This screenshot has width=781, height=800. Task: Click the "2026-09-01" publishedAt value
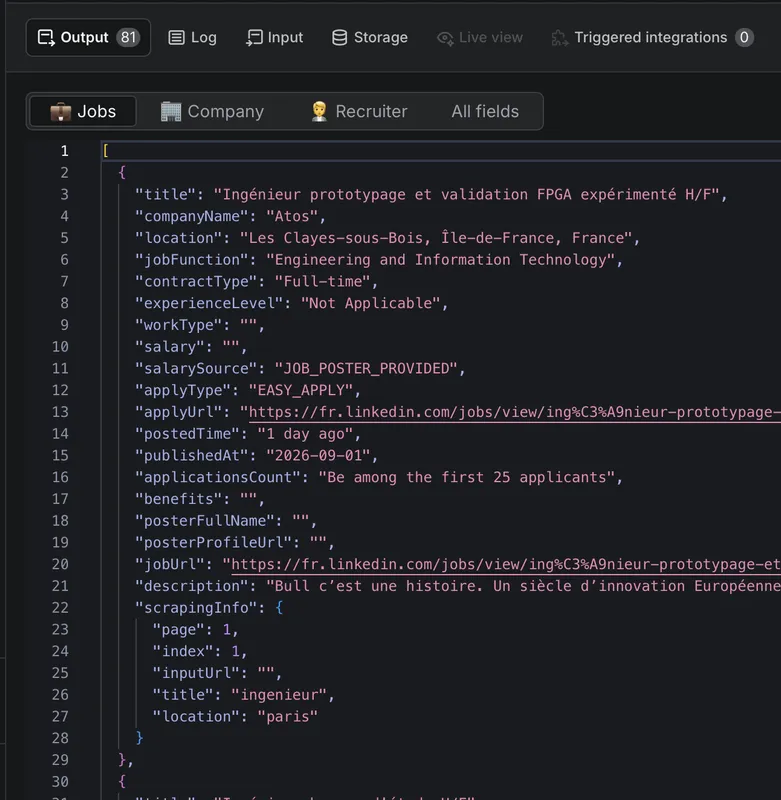click(318, 456)
